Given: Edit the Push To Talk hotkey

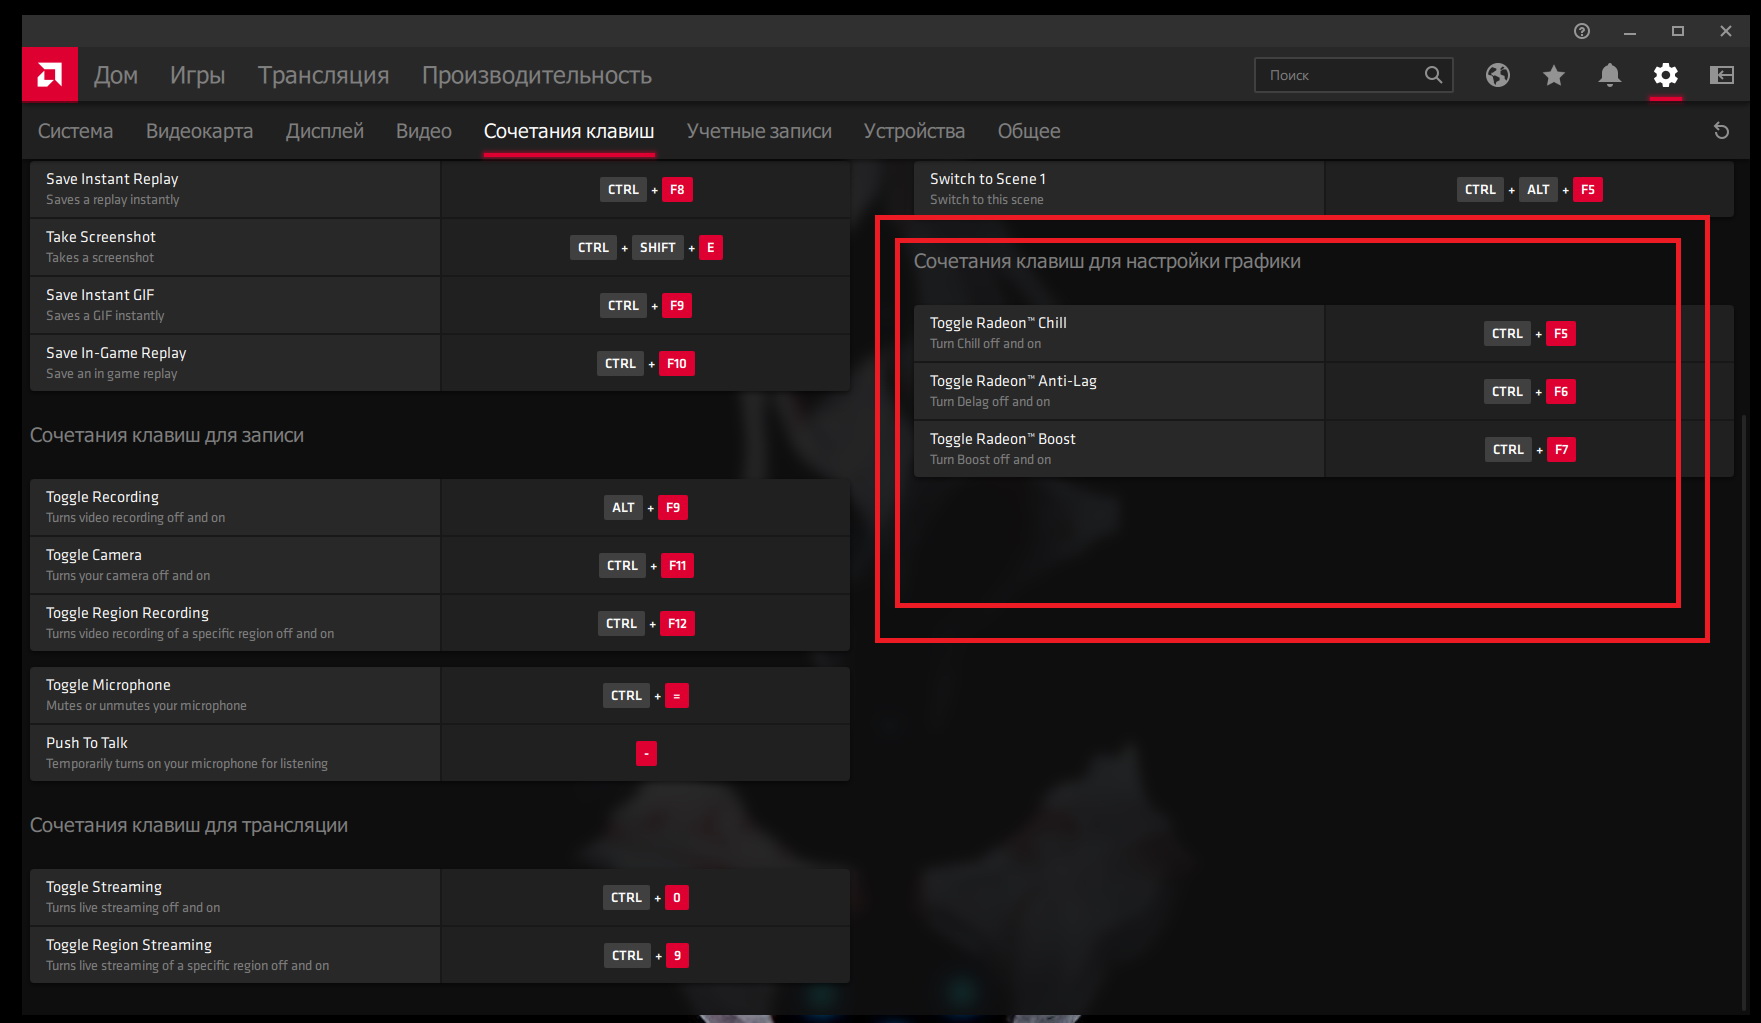Looking at the screenshot, I should tap(646, 753).
